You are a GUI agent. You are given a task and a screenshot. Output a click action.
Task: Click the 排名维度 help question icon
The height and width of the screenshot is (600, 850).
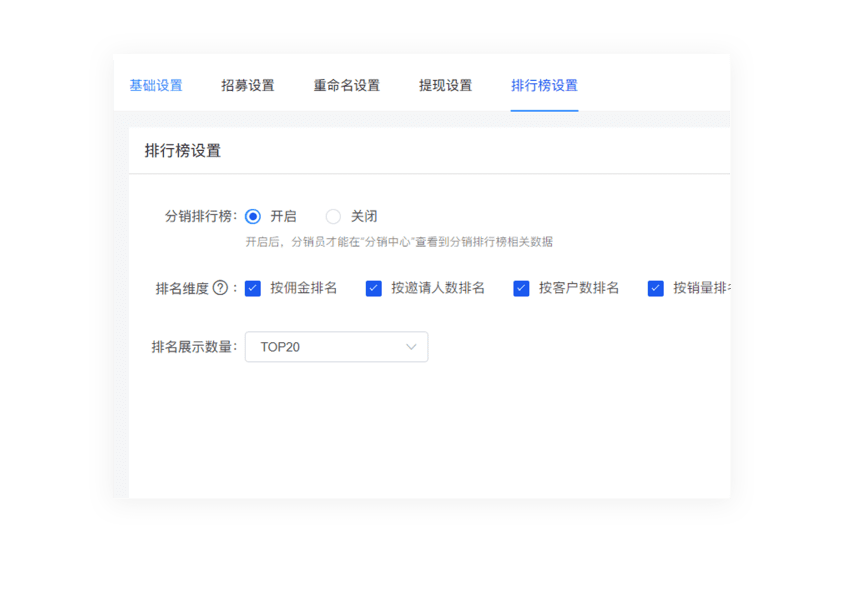pos(220,288)
